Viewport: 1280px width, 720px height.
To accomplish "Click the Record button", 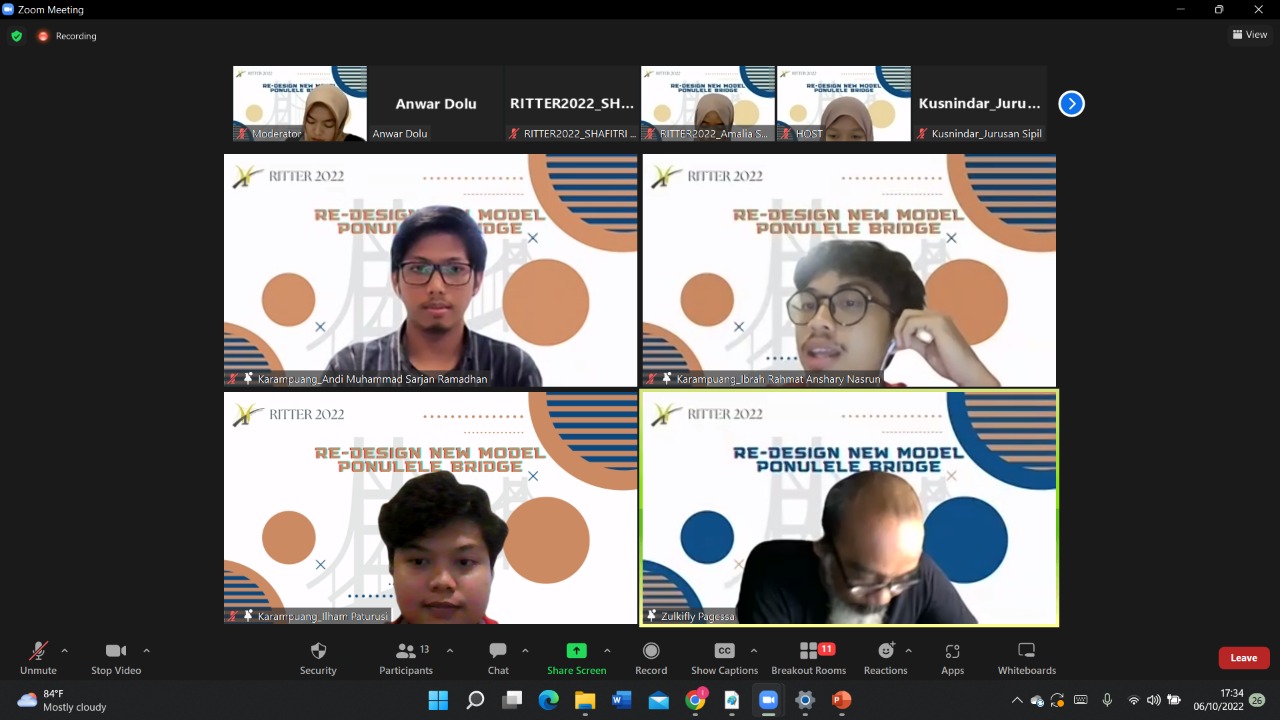I will pyautogui.click(x=651, y=657).
